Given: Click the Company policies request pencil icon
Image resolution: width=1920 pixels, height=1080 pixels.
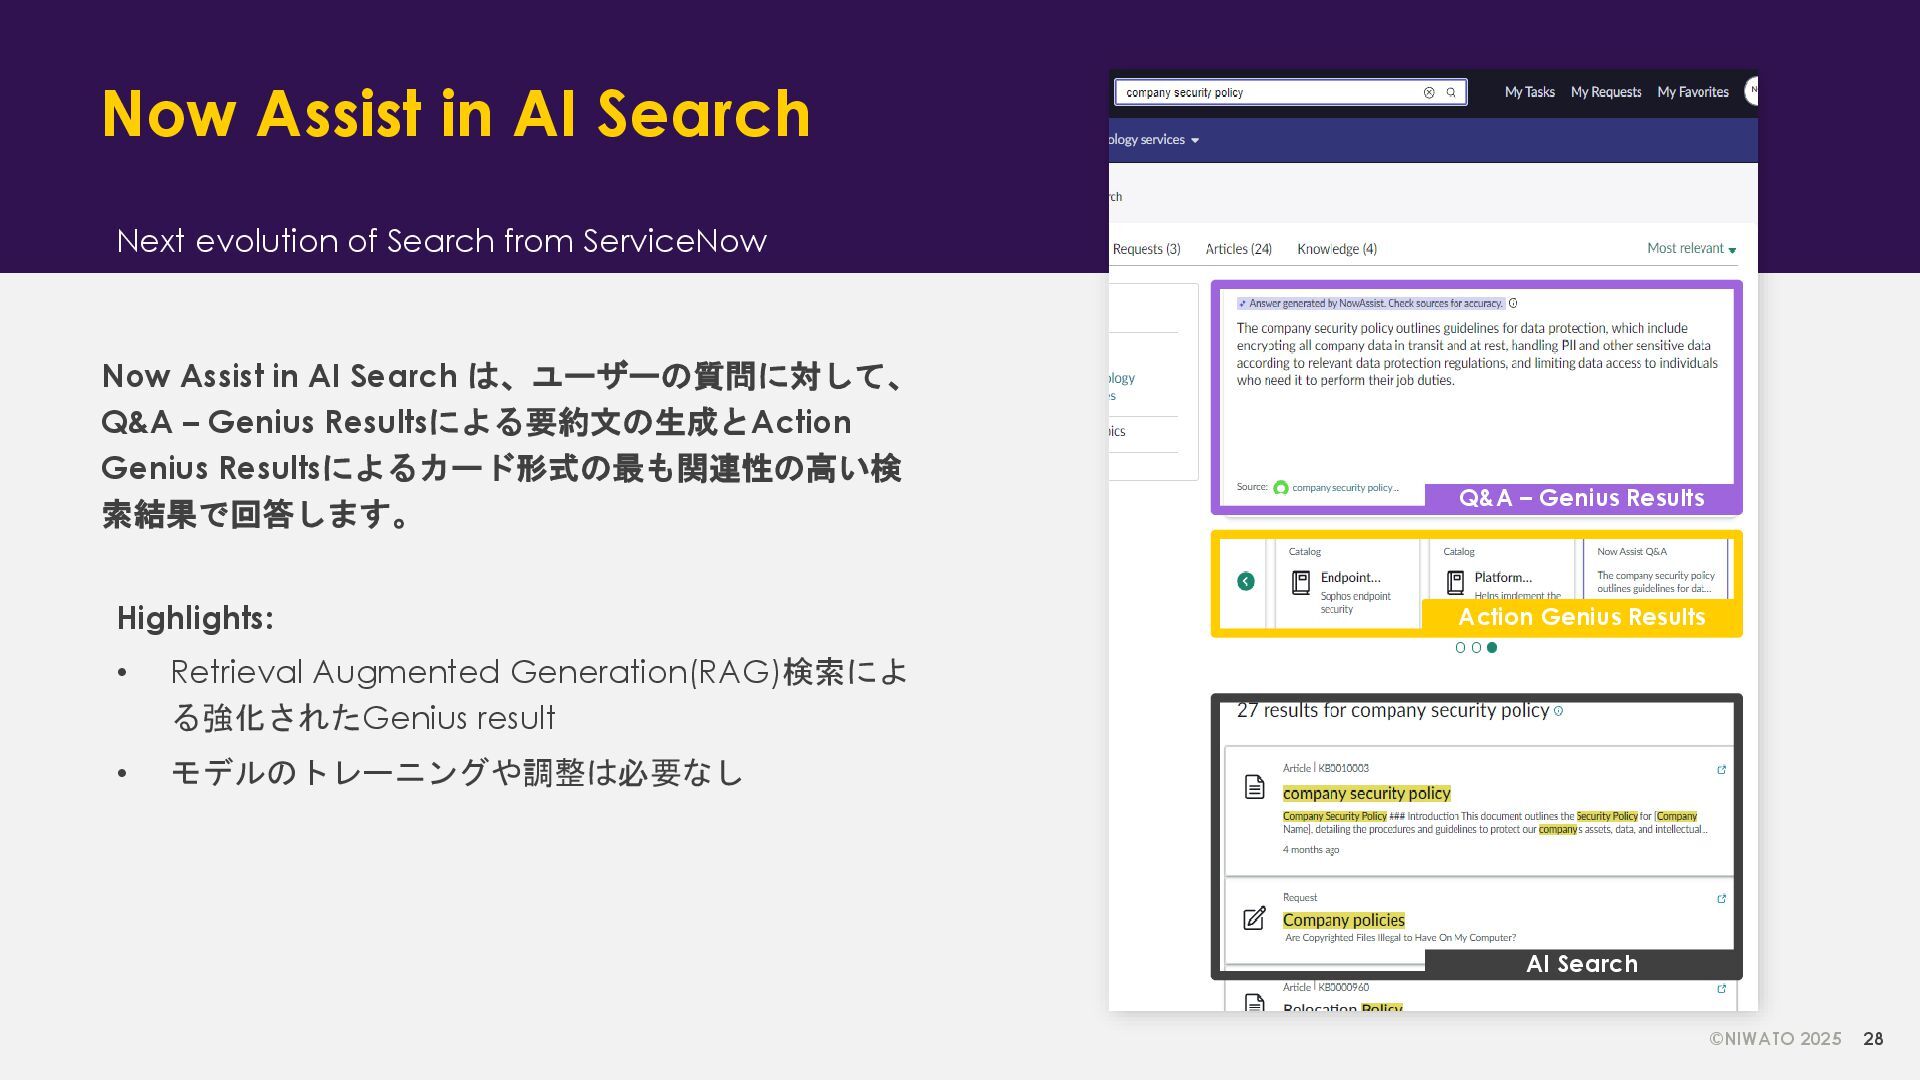Looking at the screenshot, I should (1254, 918).
